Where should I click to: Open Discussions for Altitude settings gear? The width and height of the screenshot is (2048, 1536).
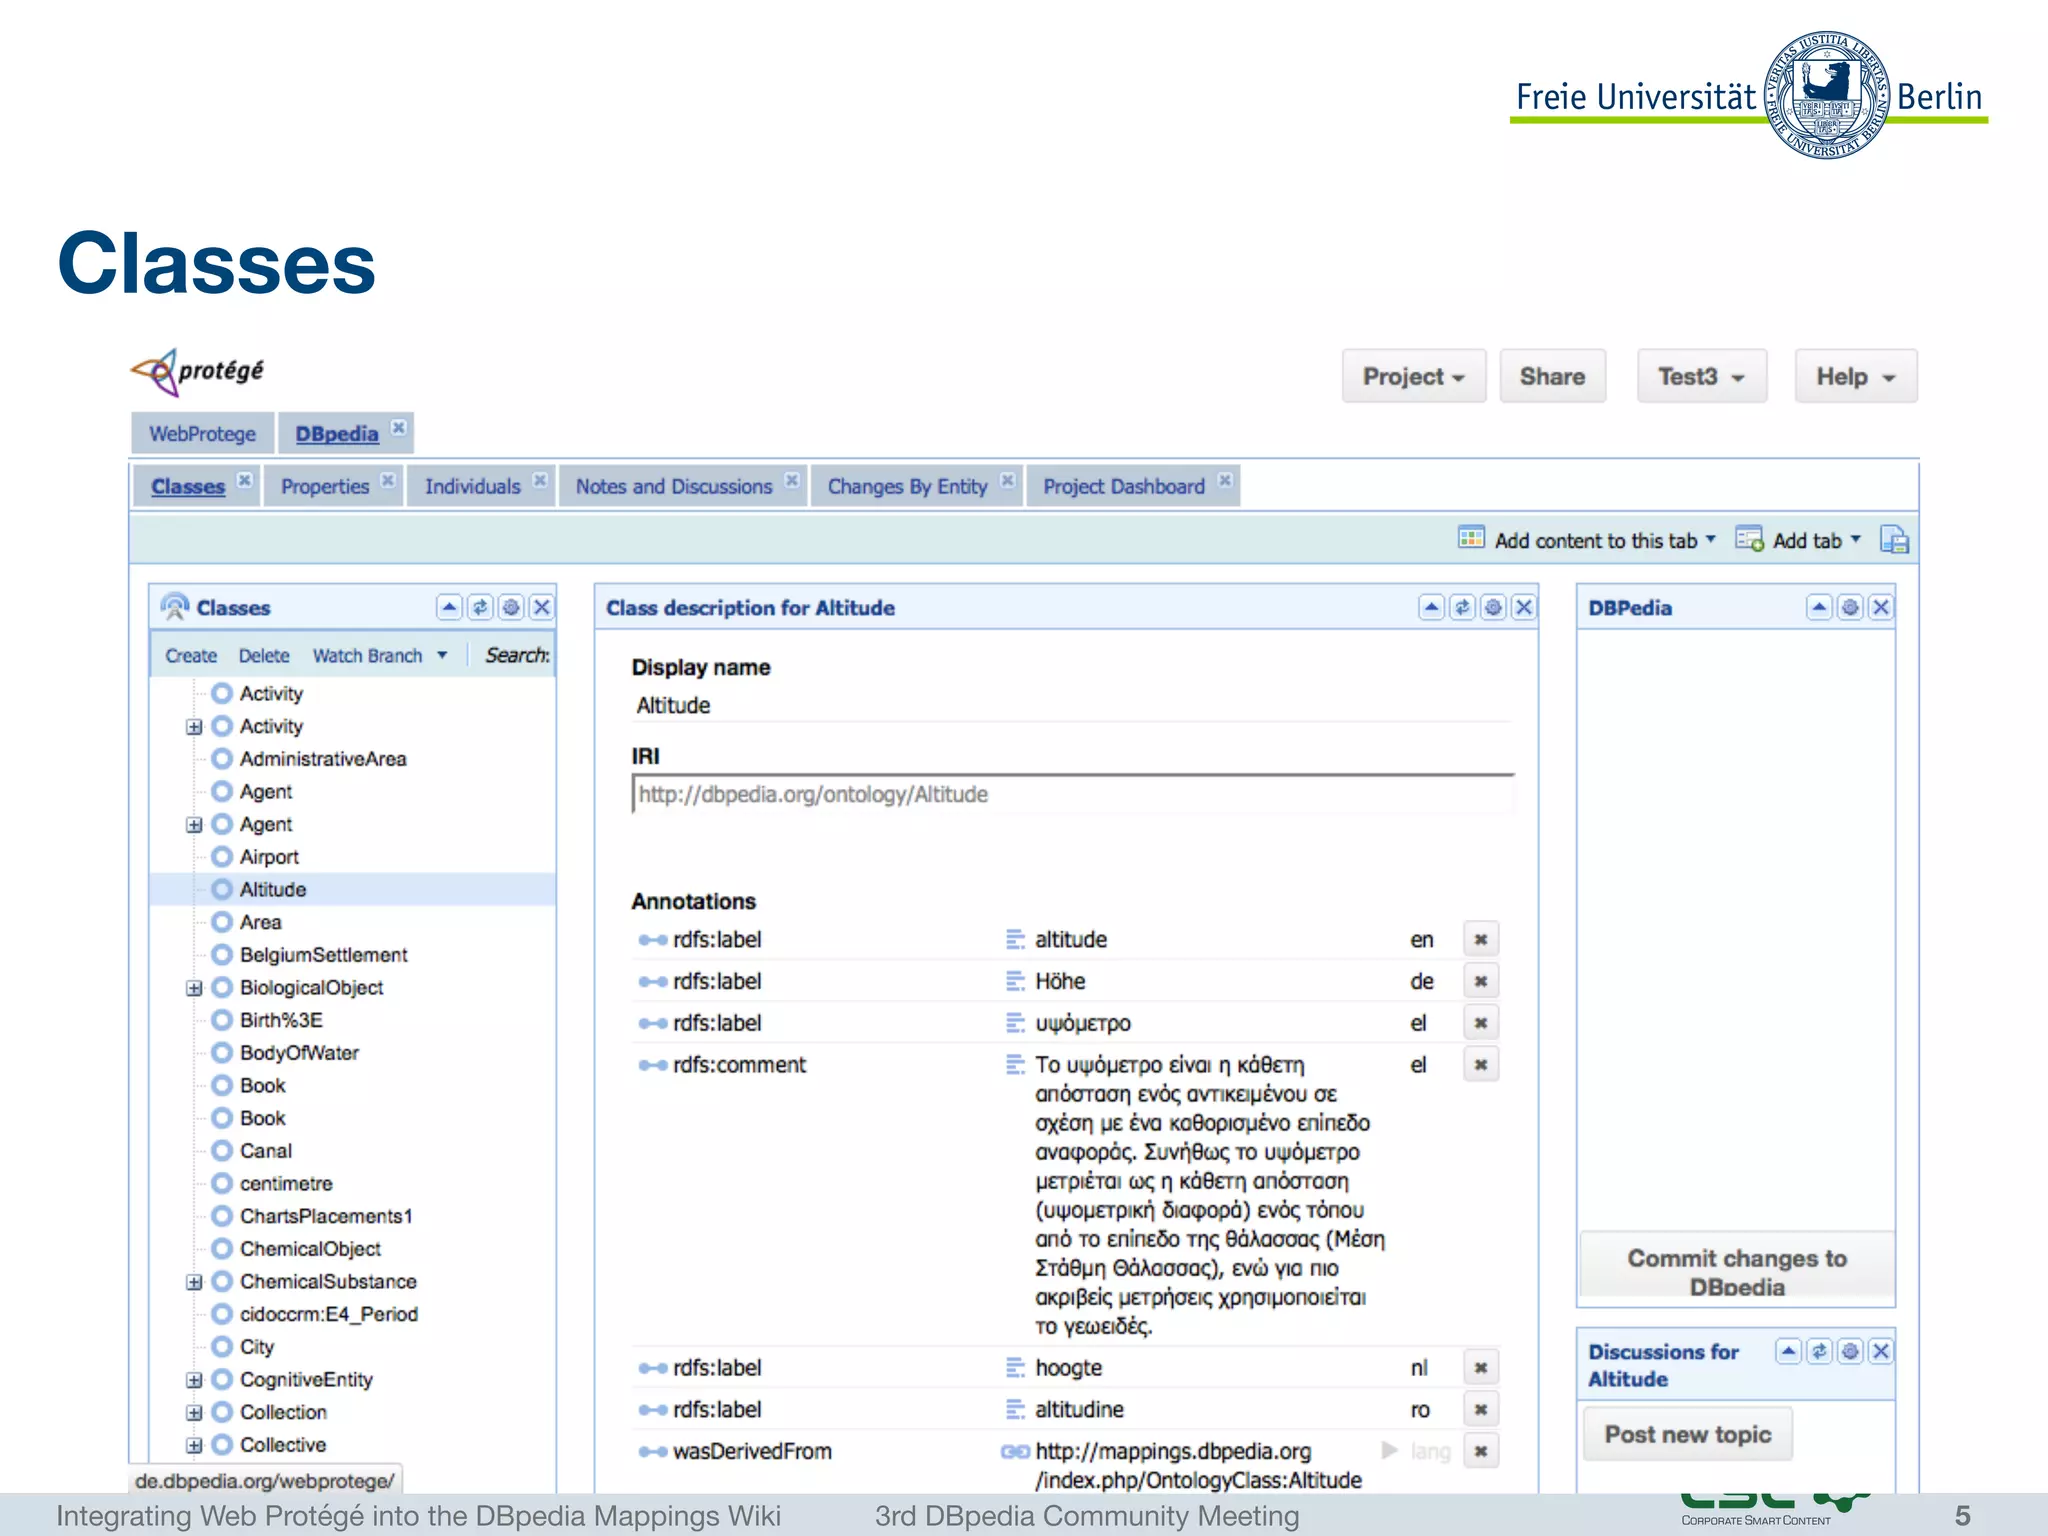tap(1850, 1351)
